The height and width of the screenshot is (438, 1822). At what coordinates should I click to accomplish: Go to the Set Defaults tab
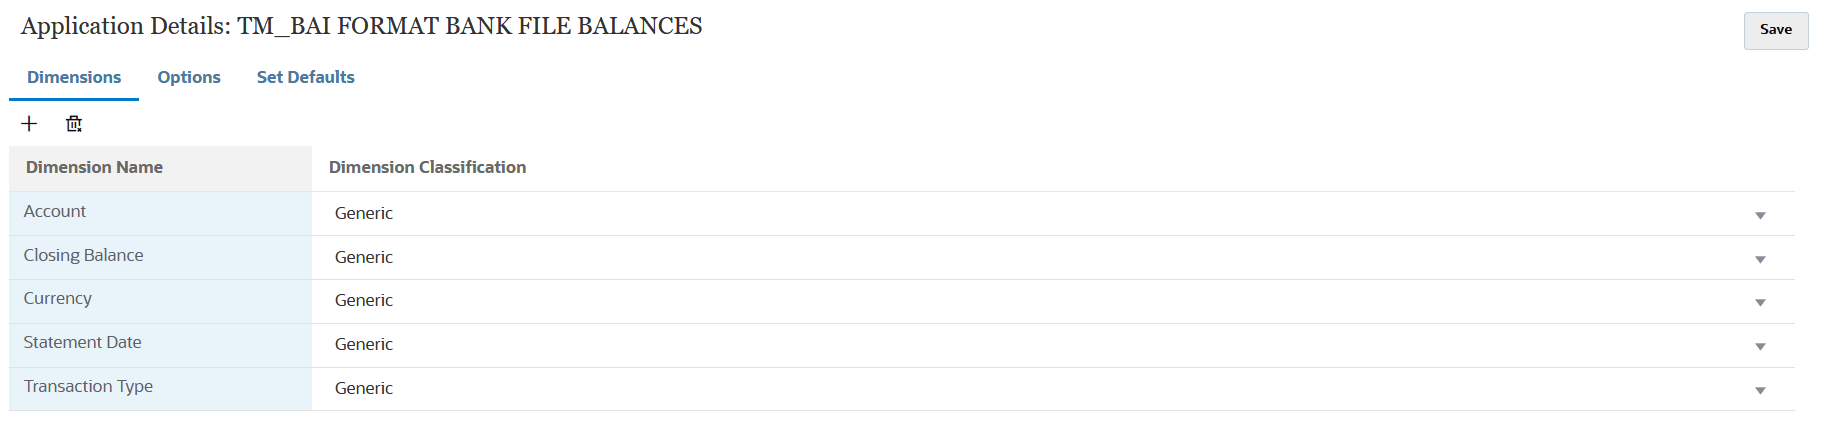305,77
